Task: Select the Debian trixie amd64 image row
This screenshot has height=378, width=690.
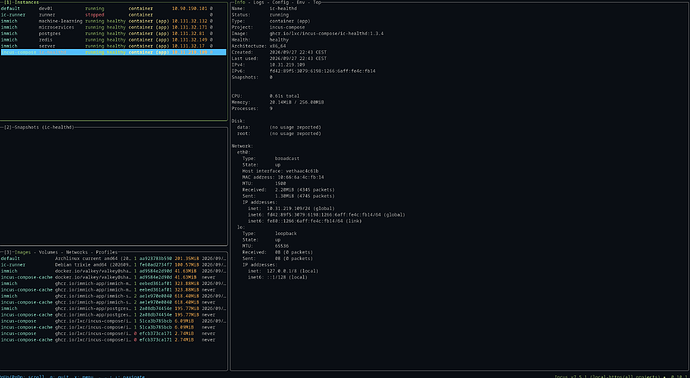Action: [x=114, y=264]
